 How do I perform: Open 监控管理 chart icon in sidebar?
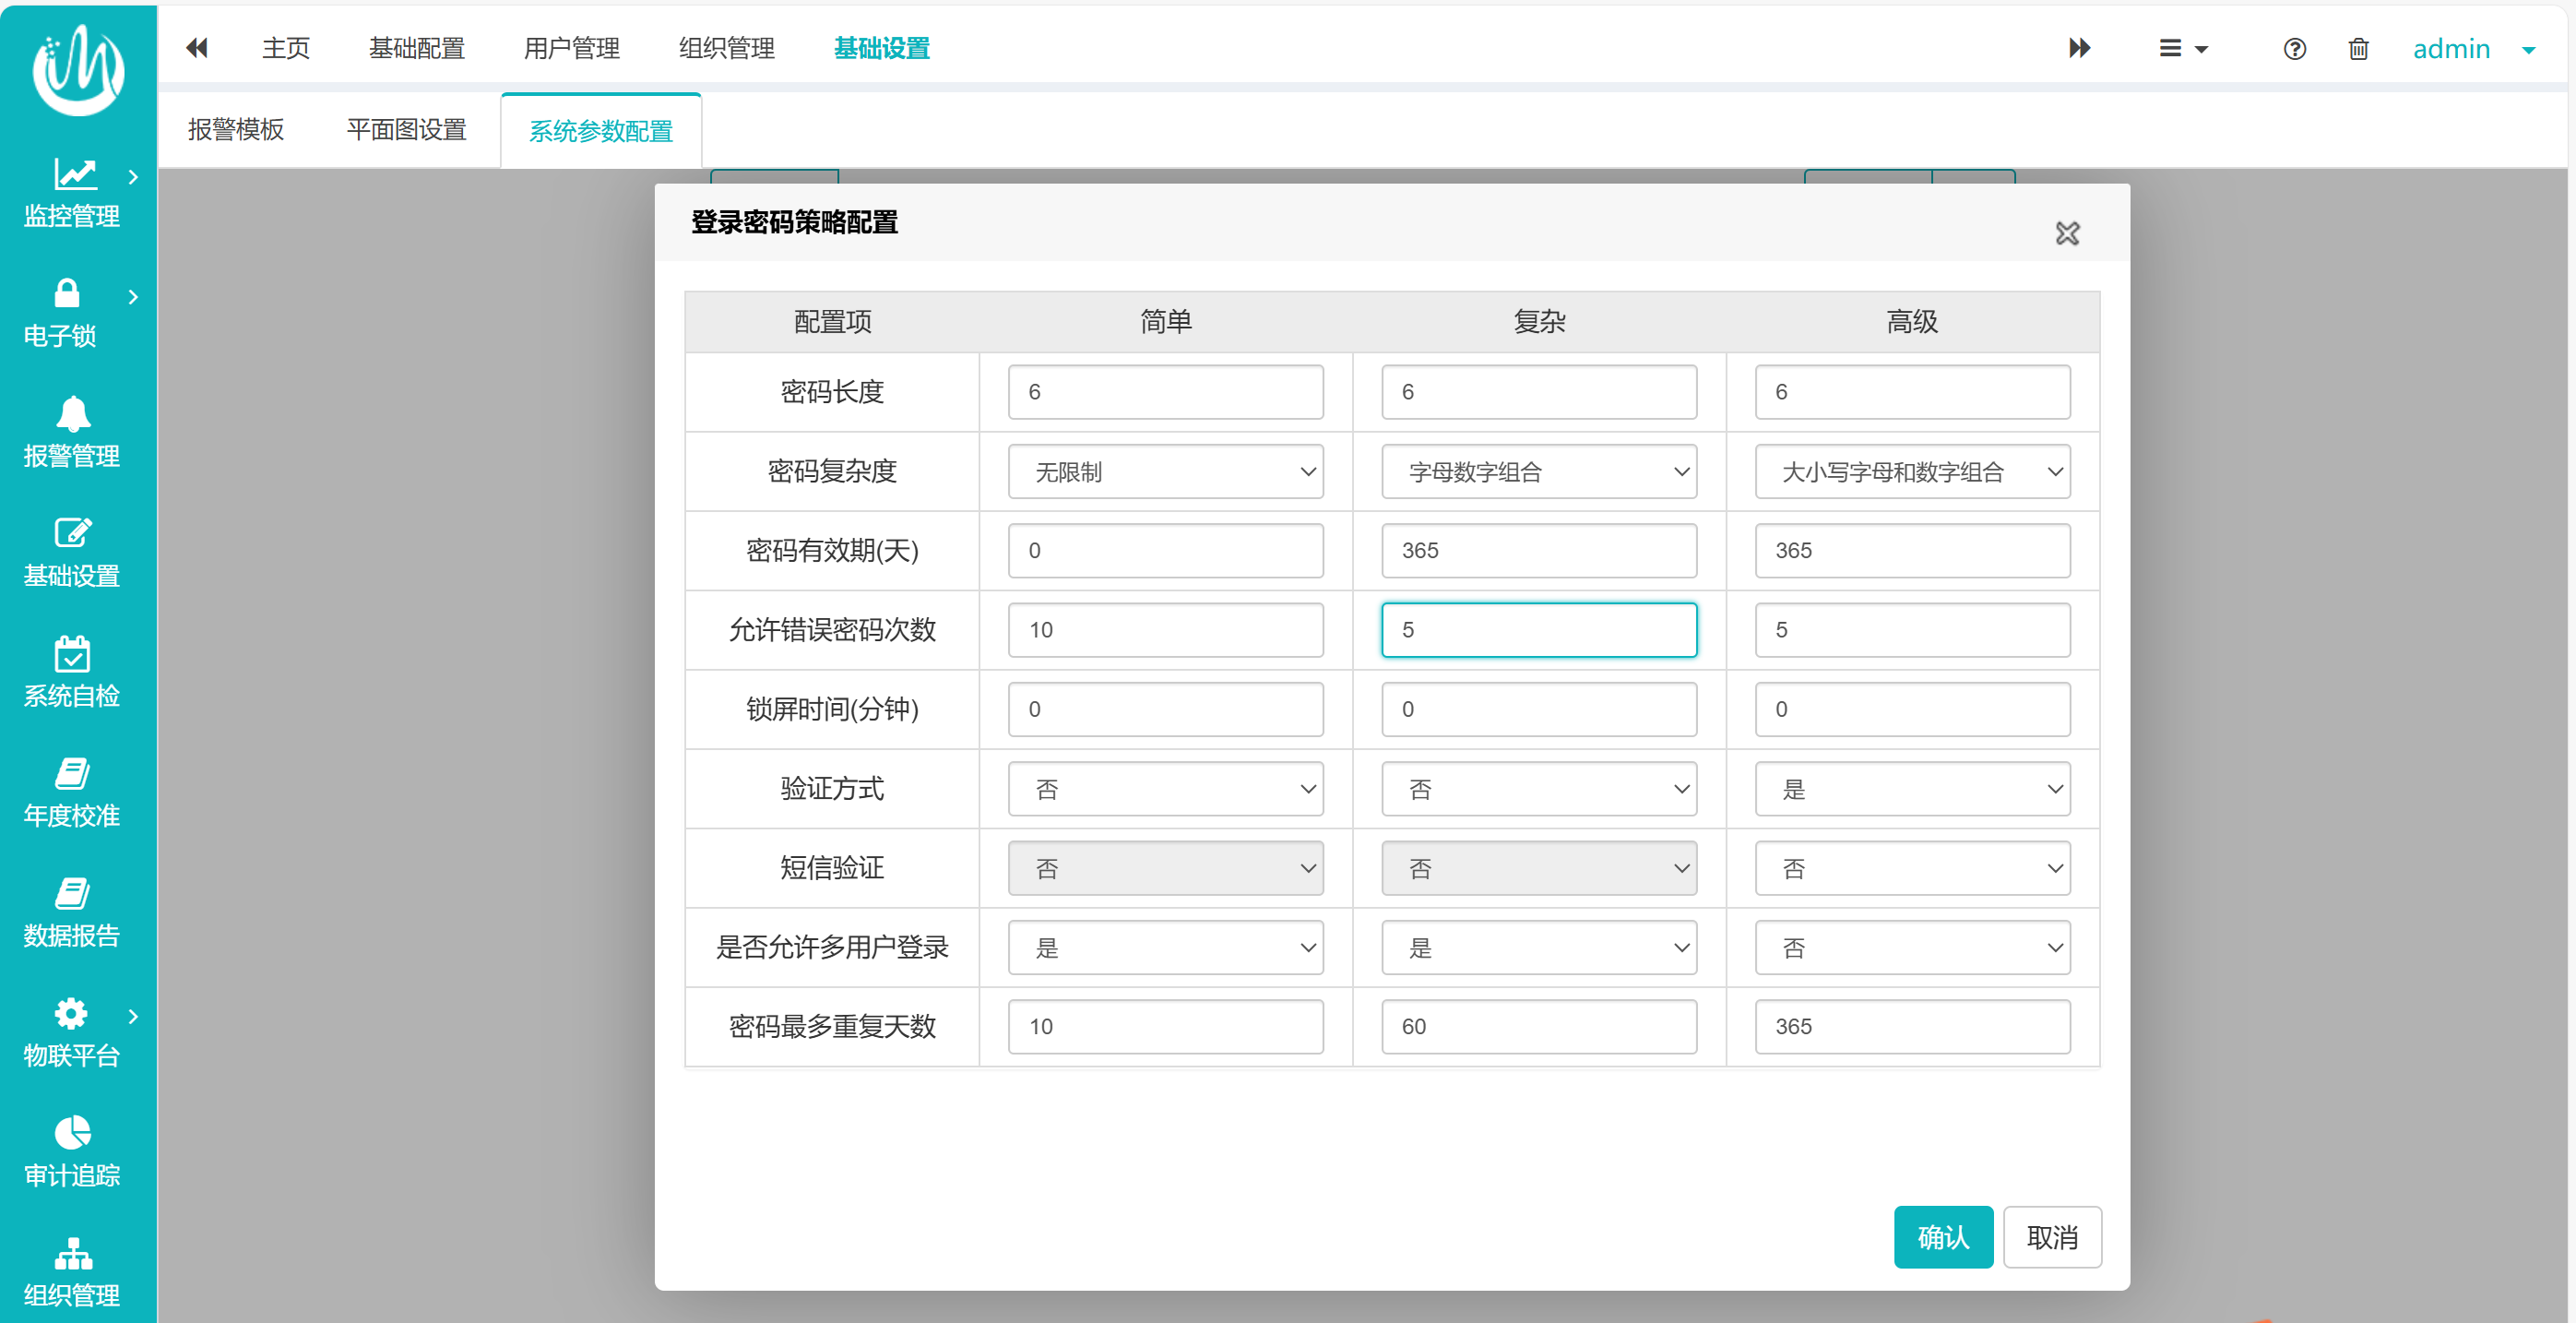tap(74, 174)
